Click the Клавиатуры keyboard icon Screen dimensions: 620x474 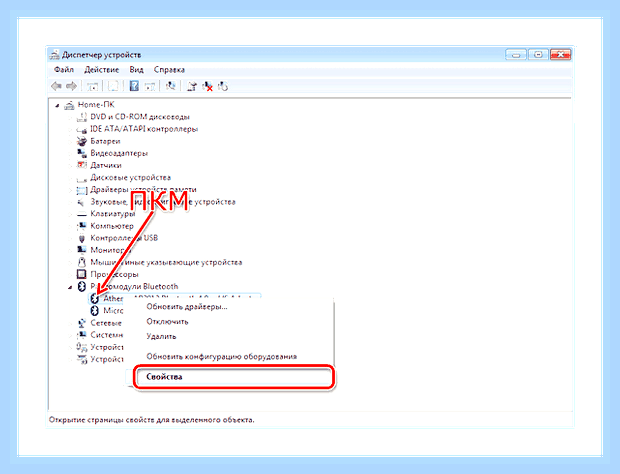click(82, 214)
